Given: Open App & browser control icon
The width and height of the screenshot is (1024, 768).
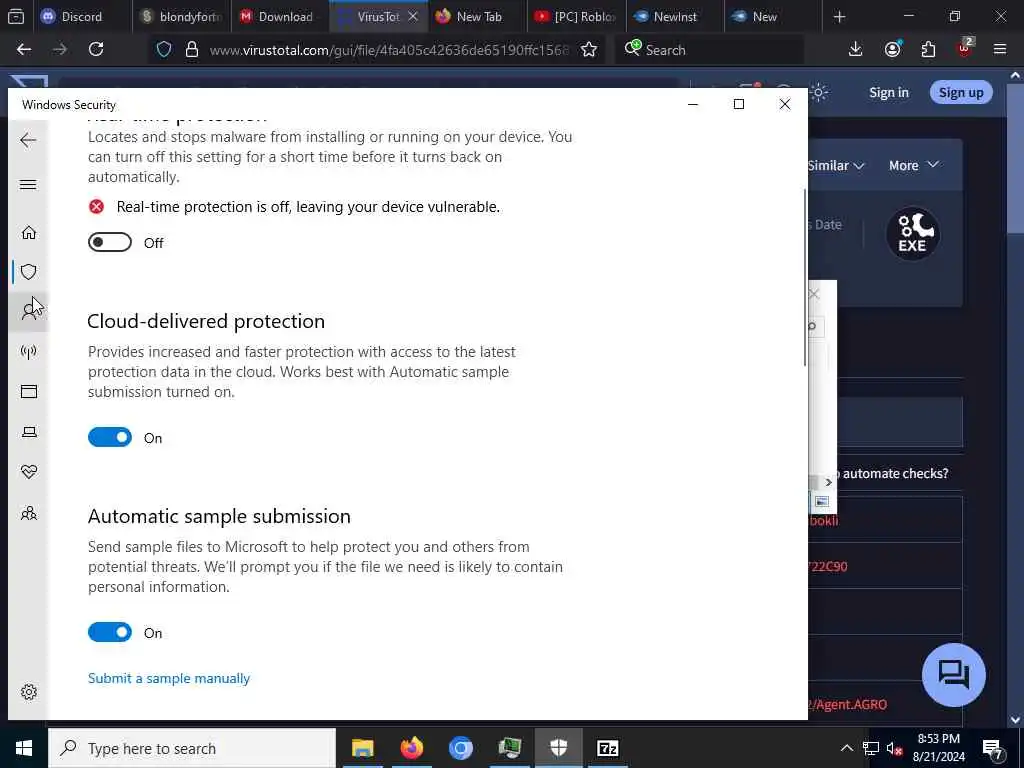Looking at the screenshot, I should point(29,392).
